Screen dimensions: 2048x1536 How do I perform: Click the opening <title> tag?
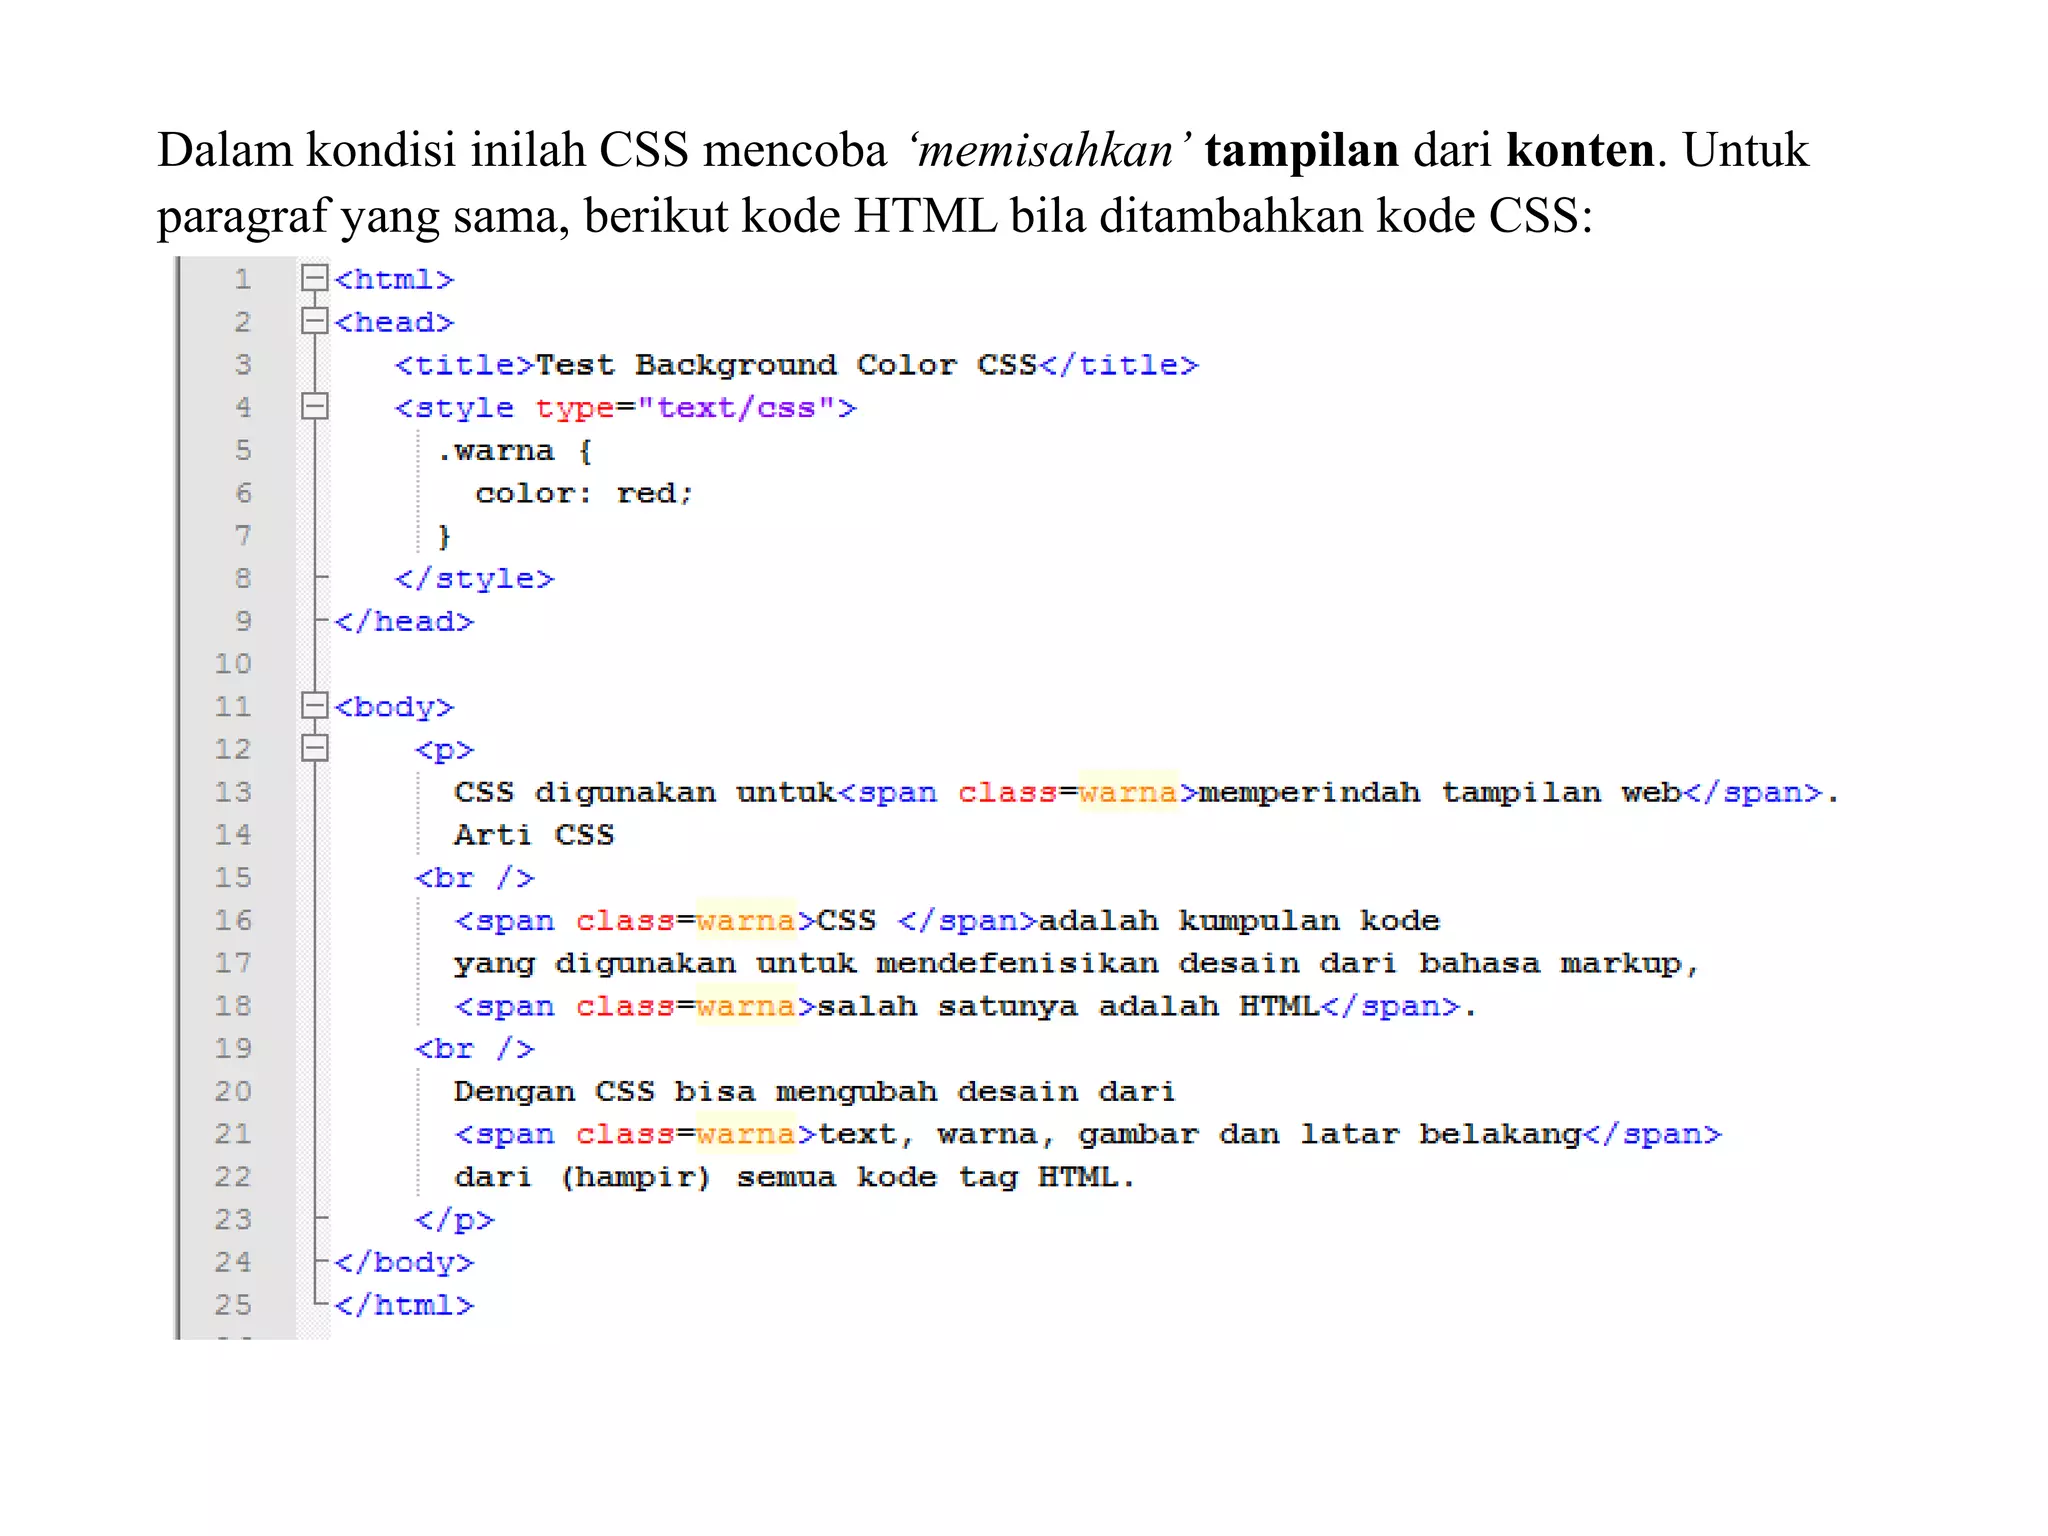point(464,365)
